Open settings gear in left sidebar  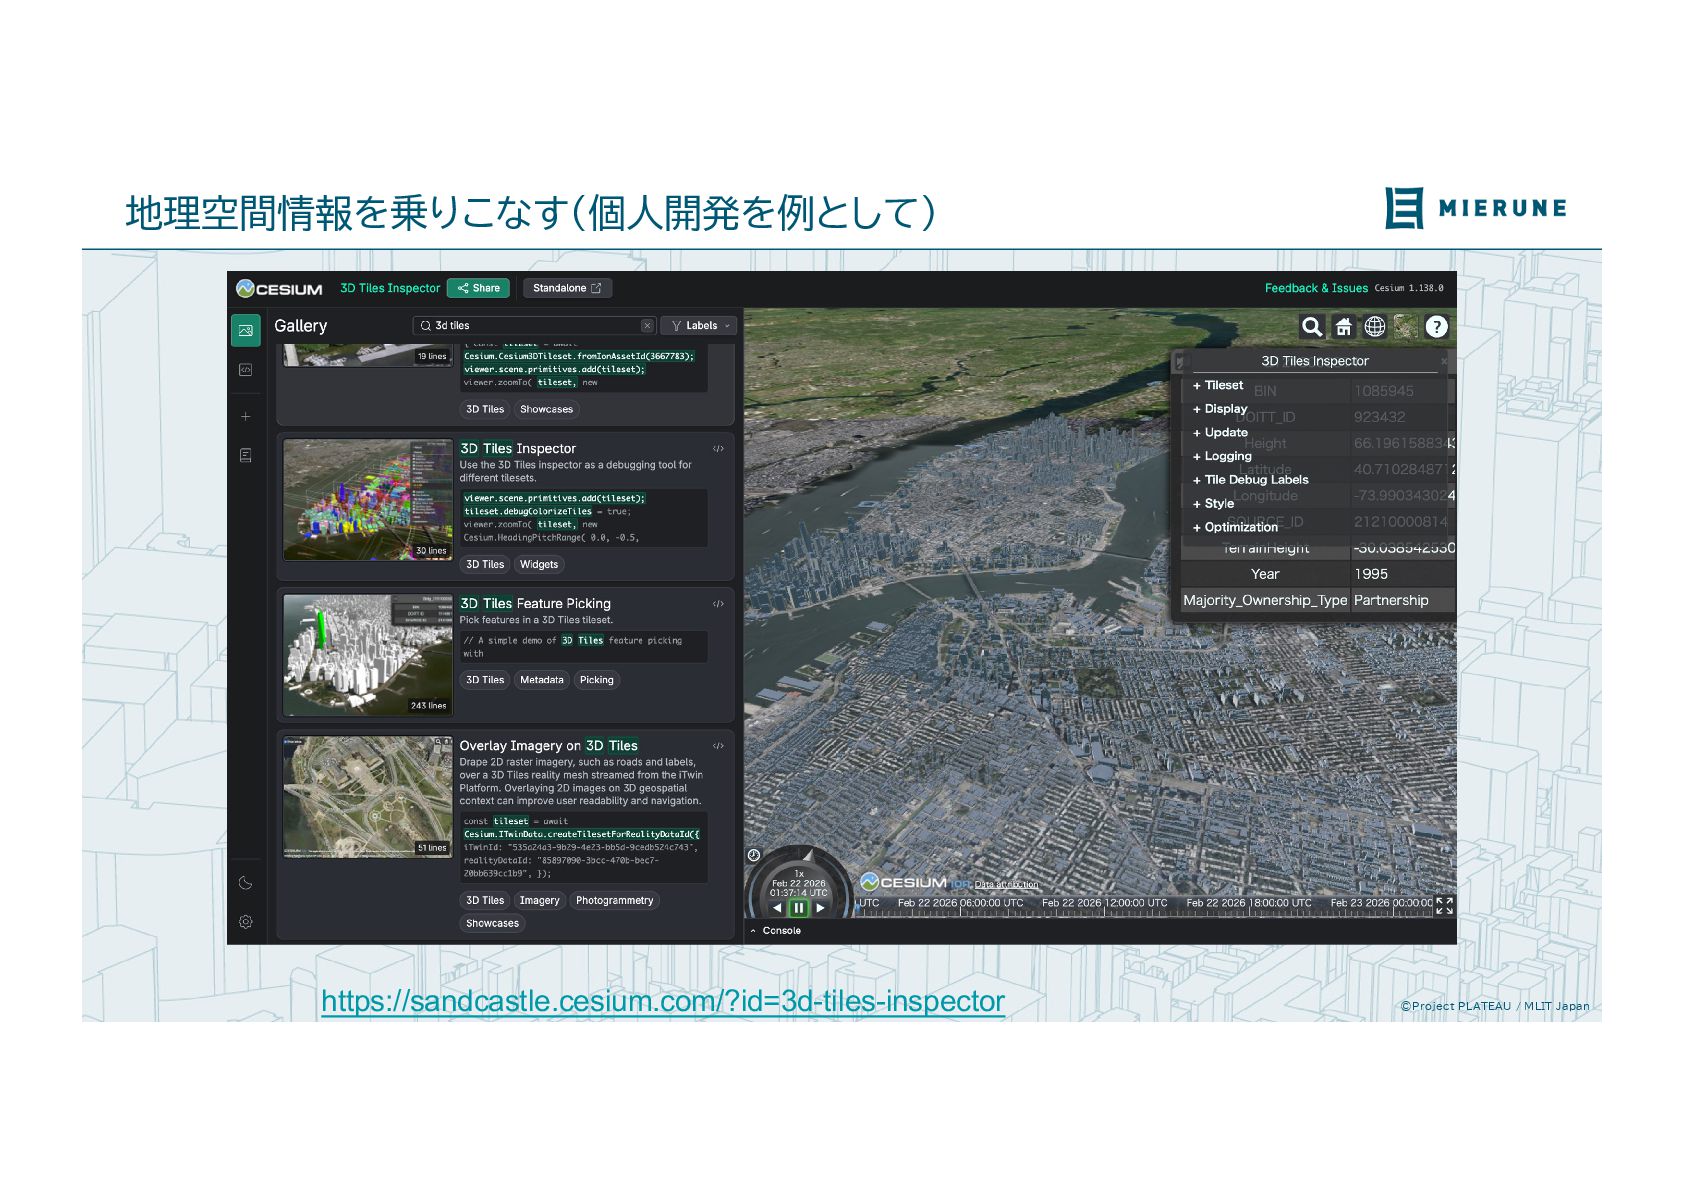click(246, 922)
